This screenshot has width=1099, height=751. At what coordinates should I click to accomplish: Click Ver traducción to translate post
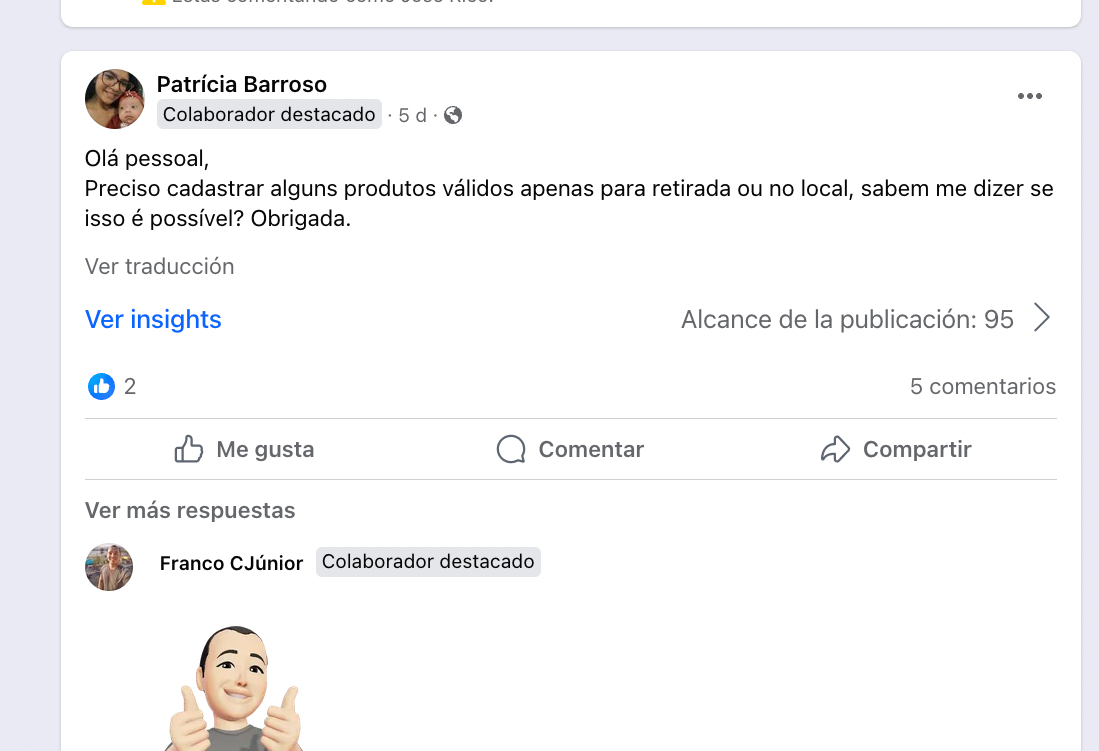coord(159,266)
